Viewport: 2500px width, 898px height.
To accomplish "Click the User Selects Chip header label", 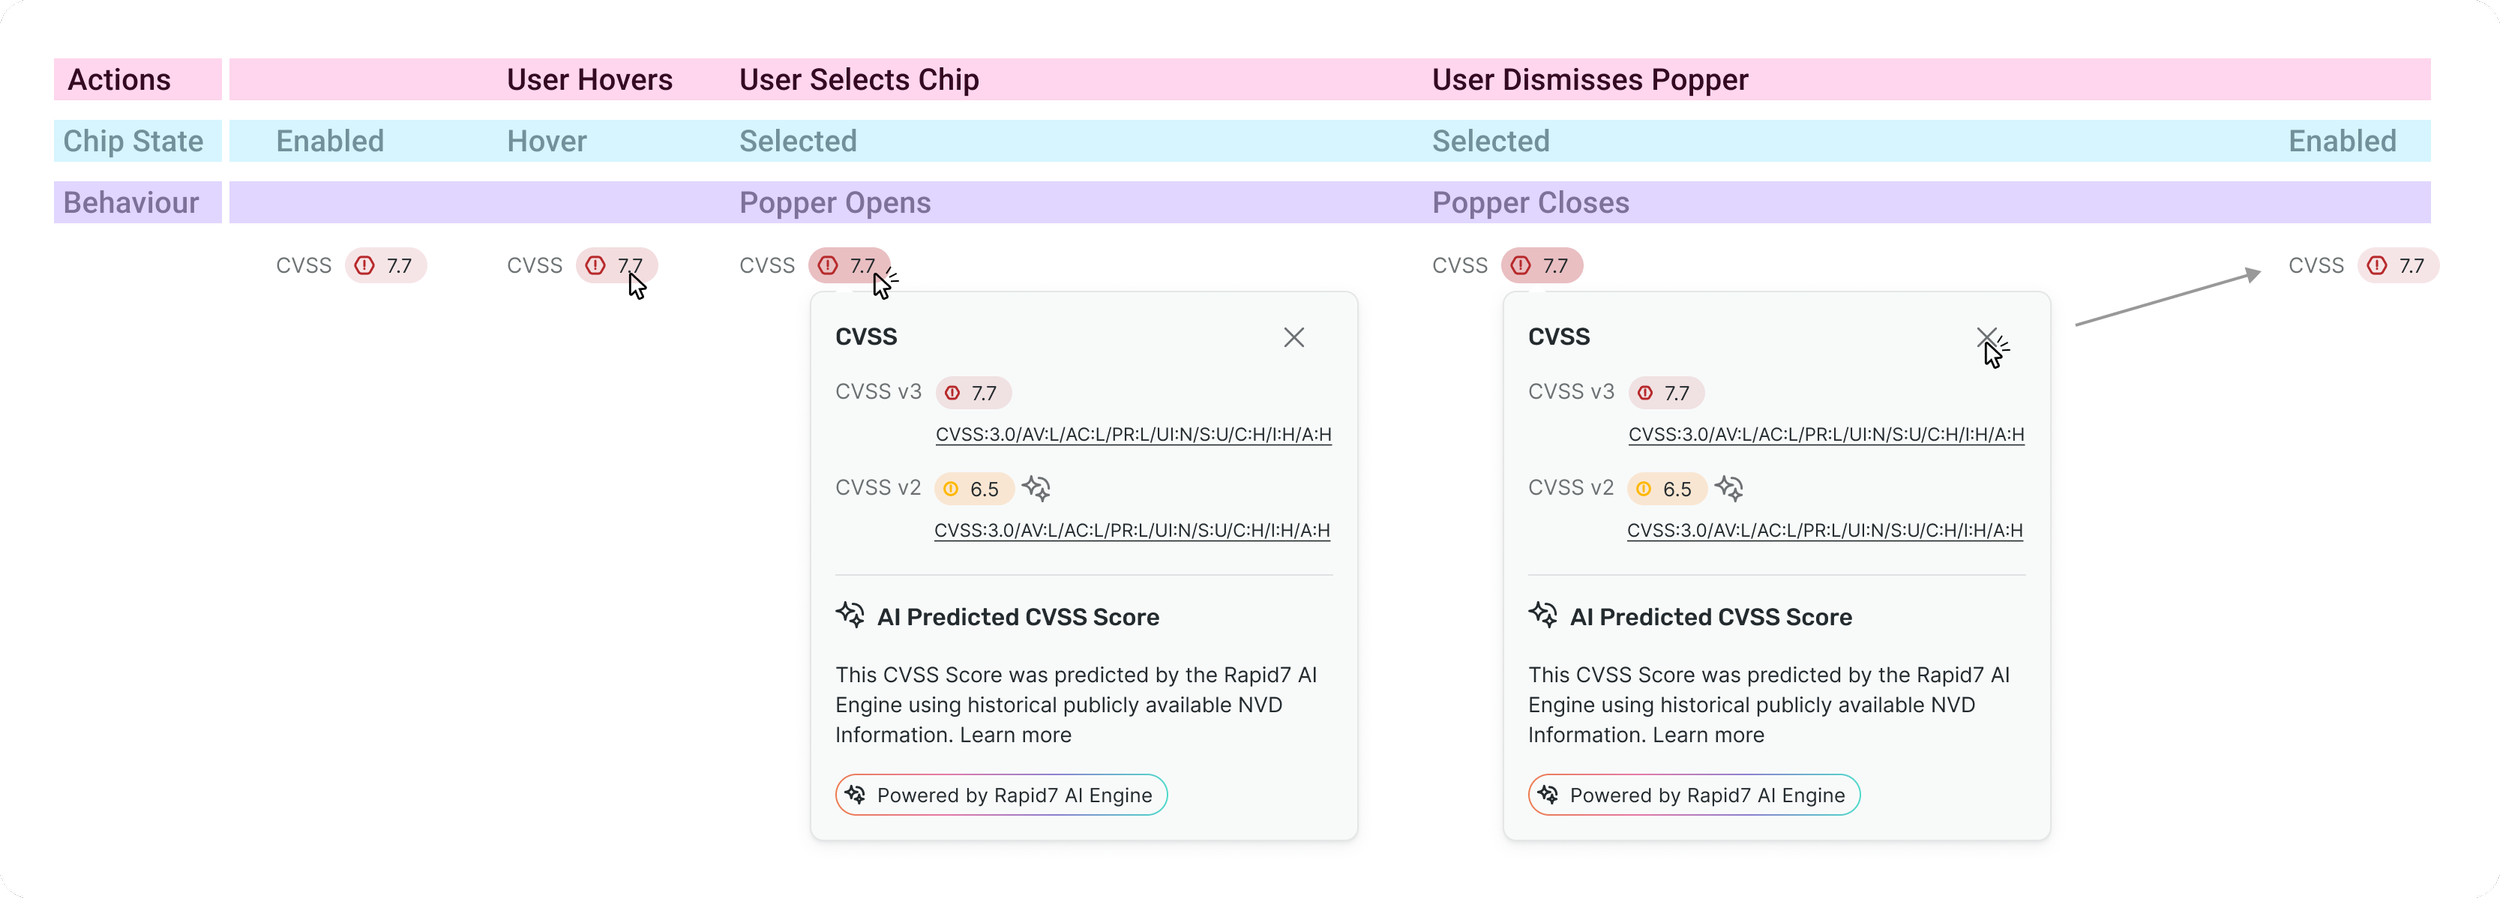I will pos(859,80).
